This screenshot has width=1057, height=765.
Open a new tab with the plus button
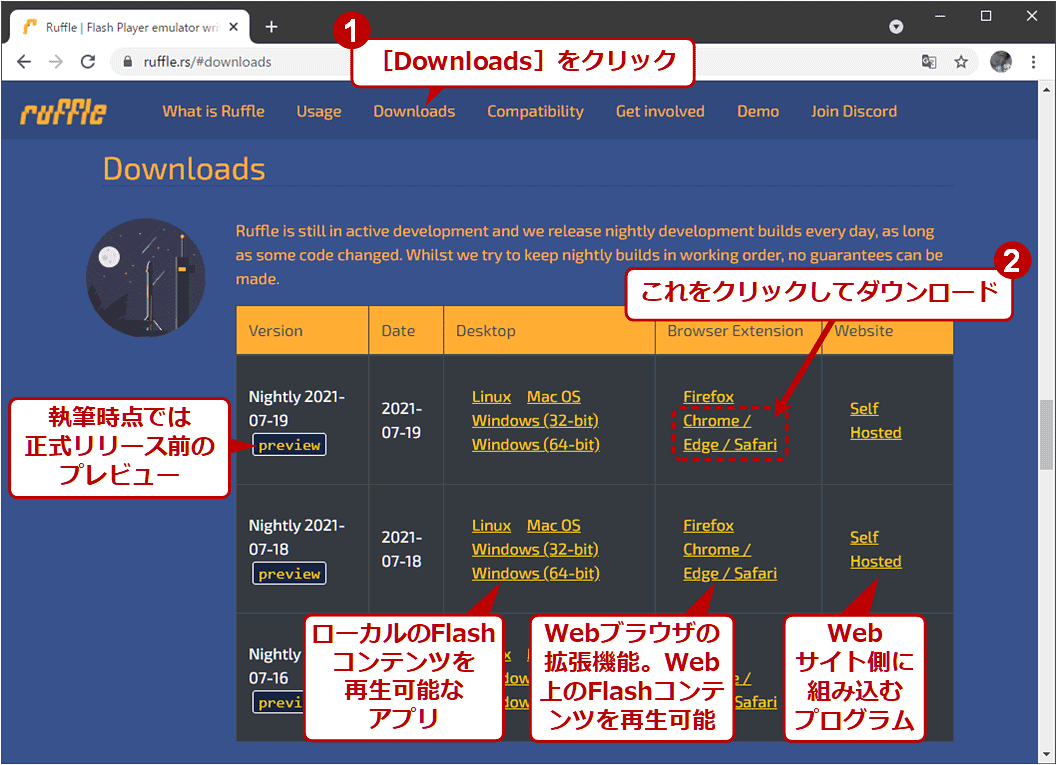[271, 27]
